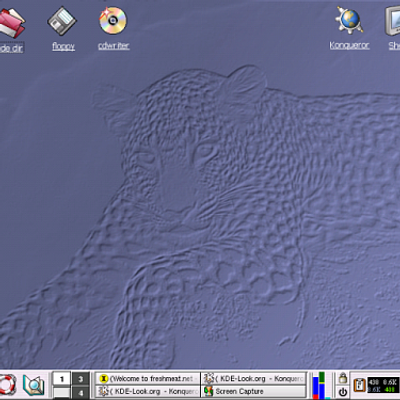
Task: Click the network traffic monitor applet
Action: click(x=383, y=385)
